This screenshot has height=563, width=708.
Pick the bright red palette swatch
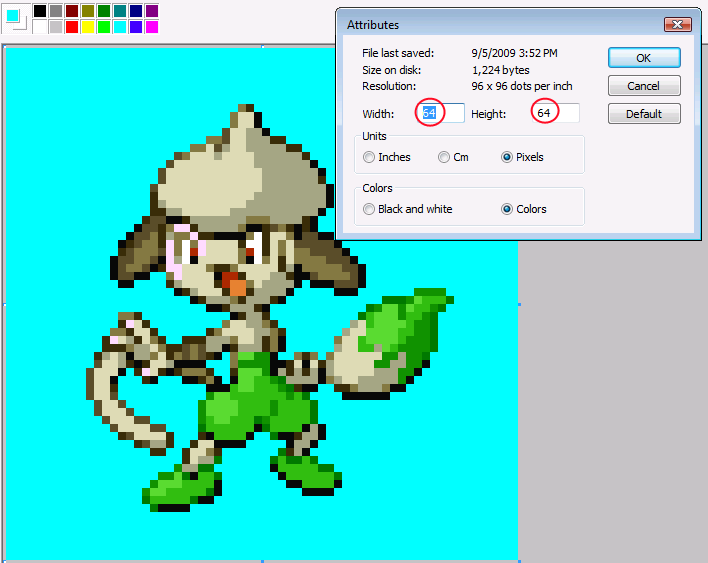[72, 27]
